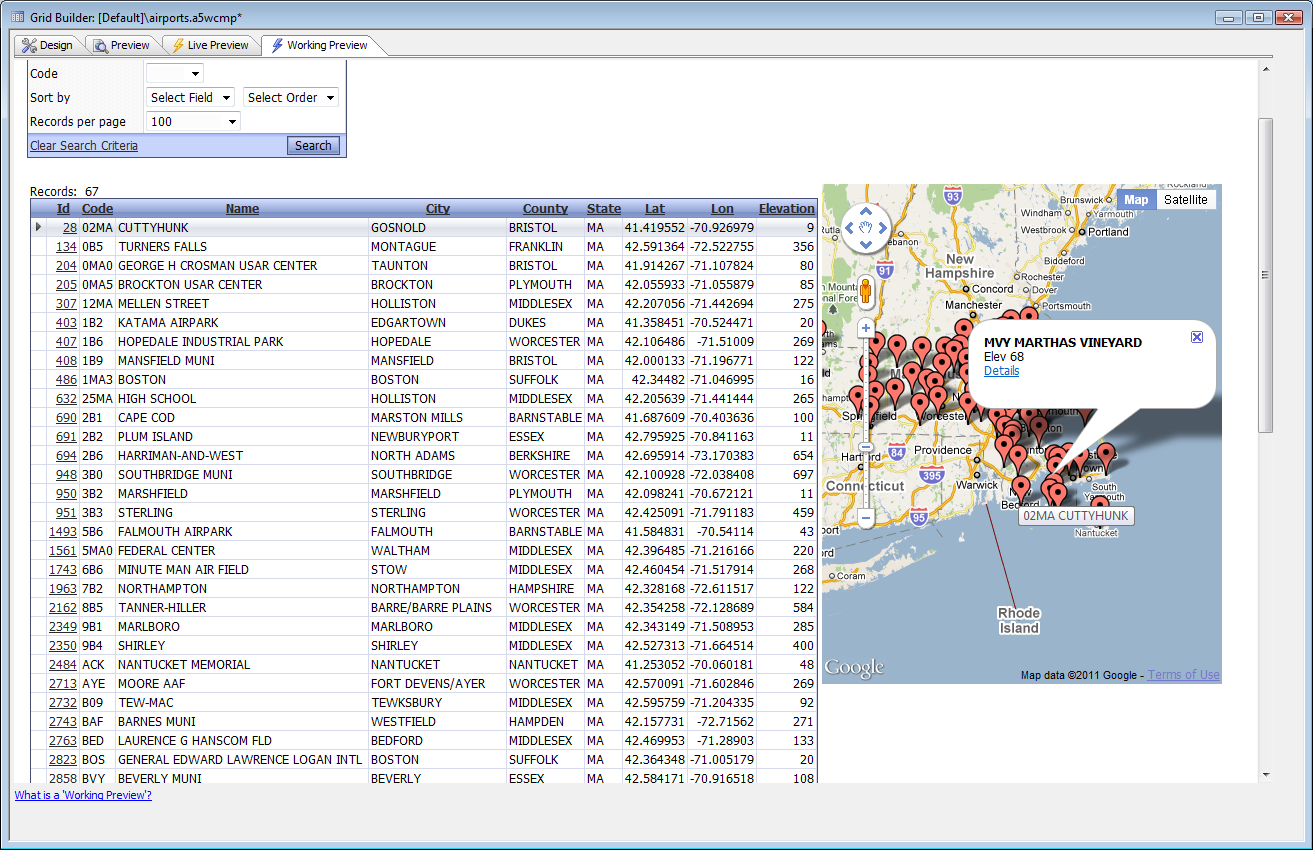
Task: Sort by the County column header
Action: pos(545,209)
